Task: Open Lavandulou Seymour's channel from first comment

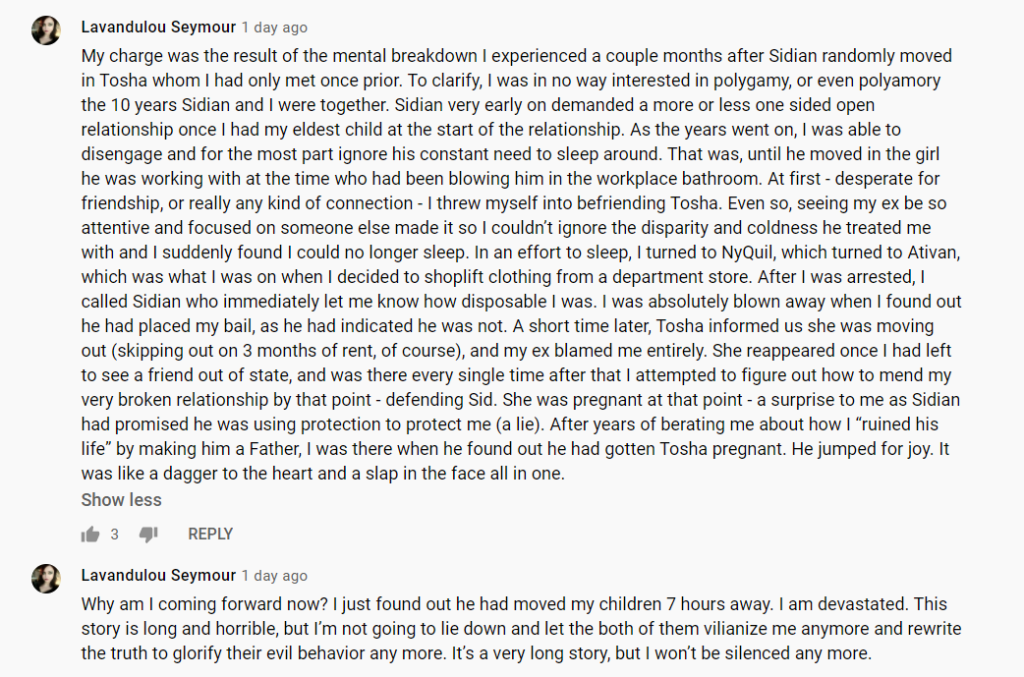Action: pyautogui.click(x=158, y=28)
